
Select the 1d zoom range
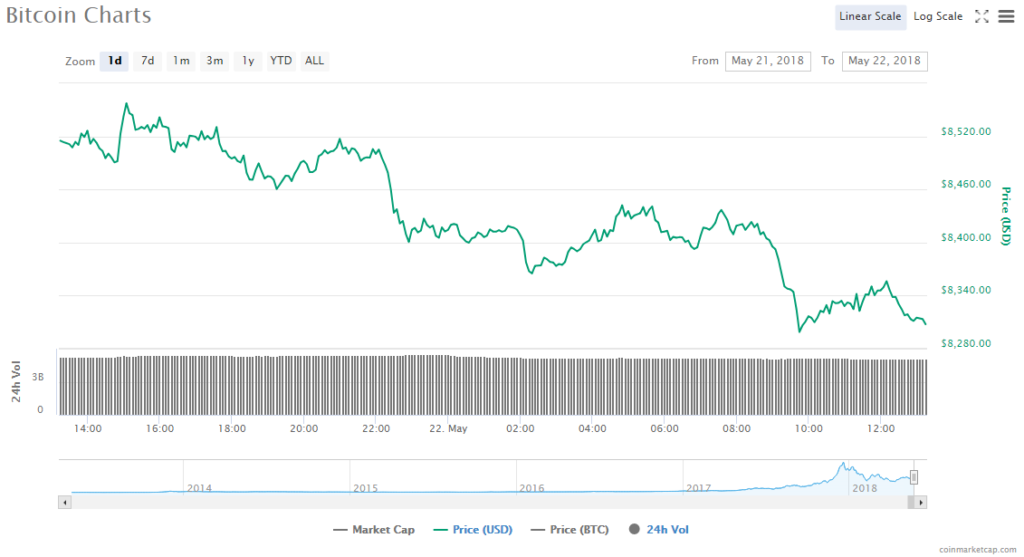115,61
